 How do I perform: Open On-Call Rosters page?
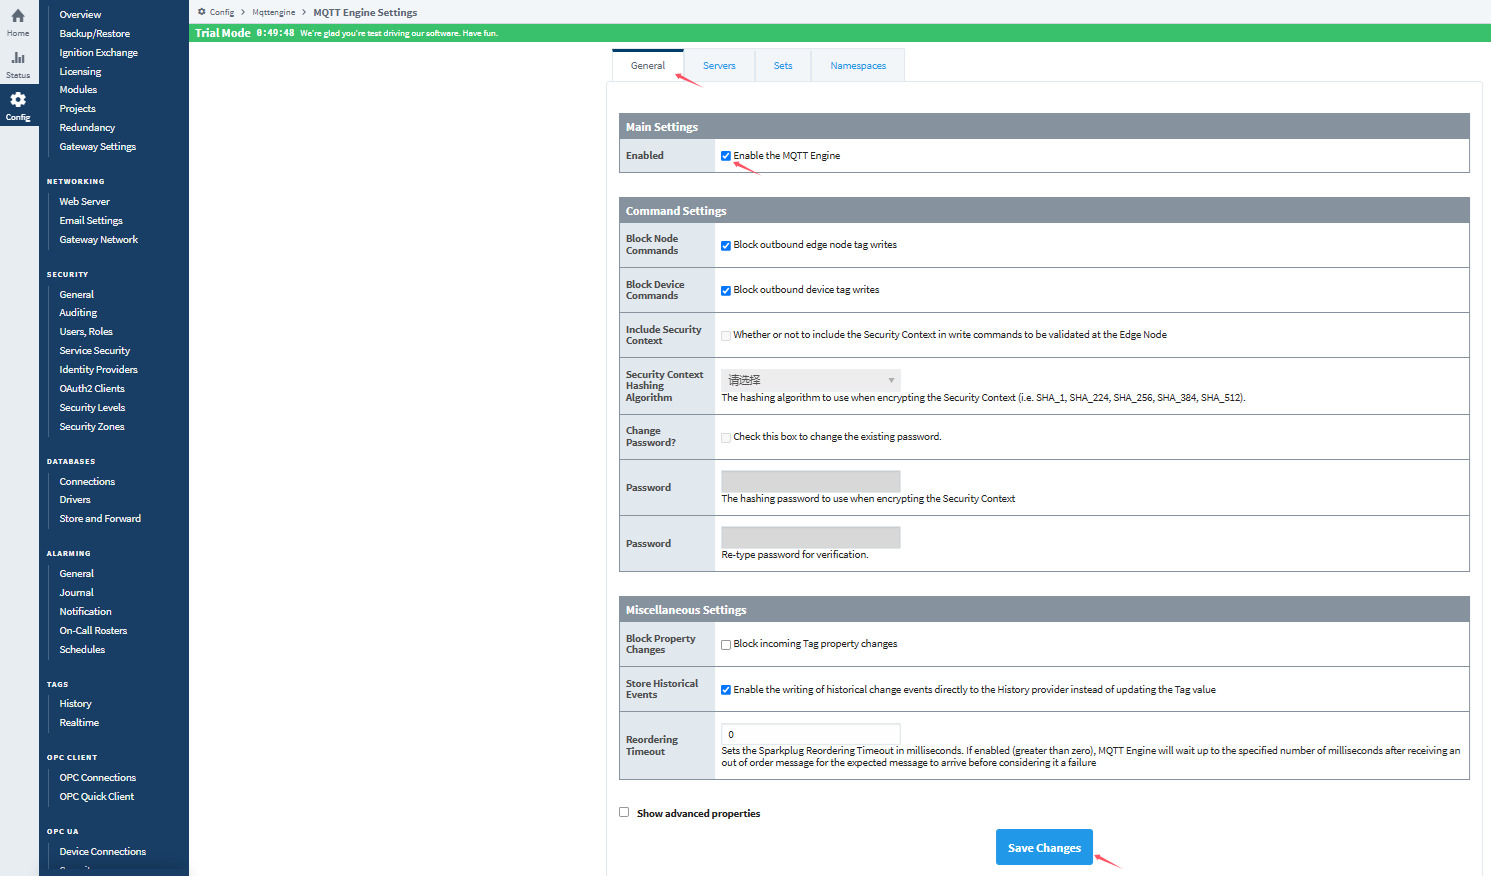[93, 631]
